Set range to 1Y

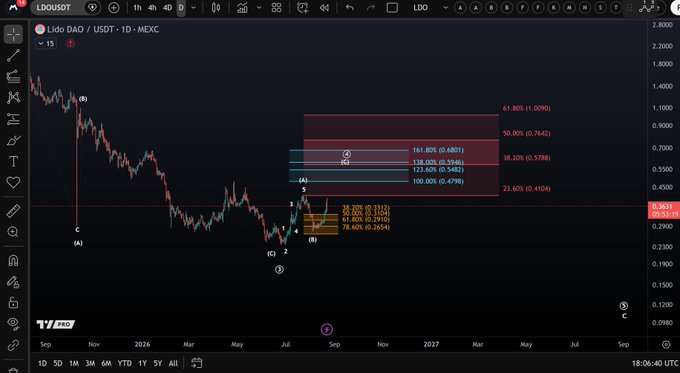tap(142, 363)
